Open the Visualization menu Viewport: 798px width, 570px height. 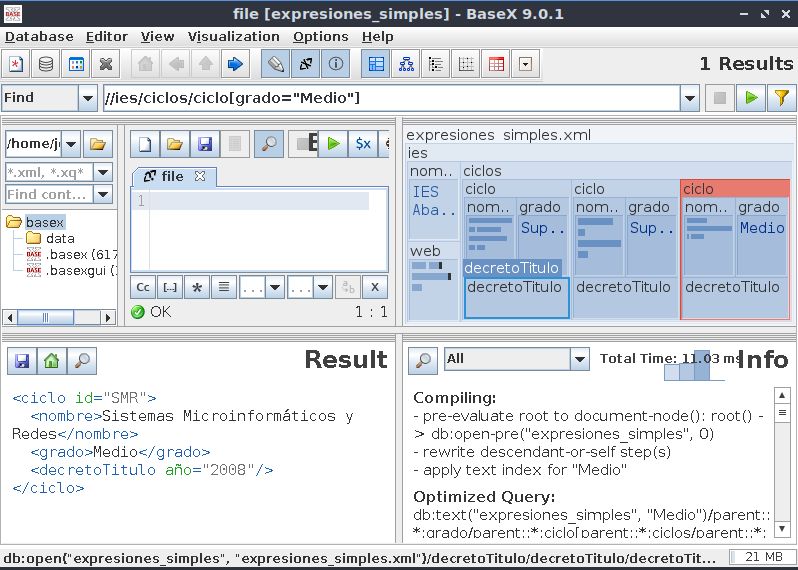pyautogui.click(x=233, y=36)
